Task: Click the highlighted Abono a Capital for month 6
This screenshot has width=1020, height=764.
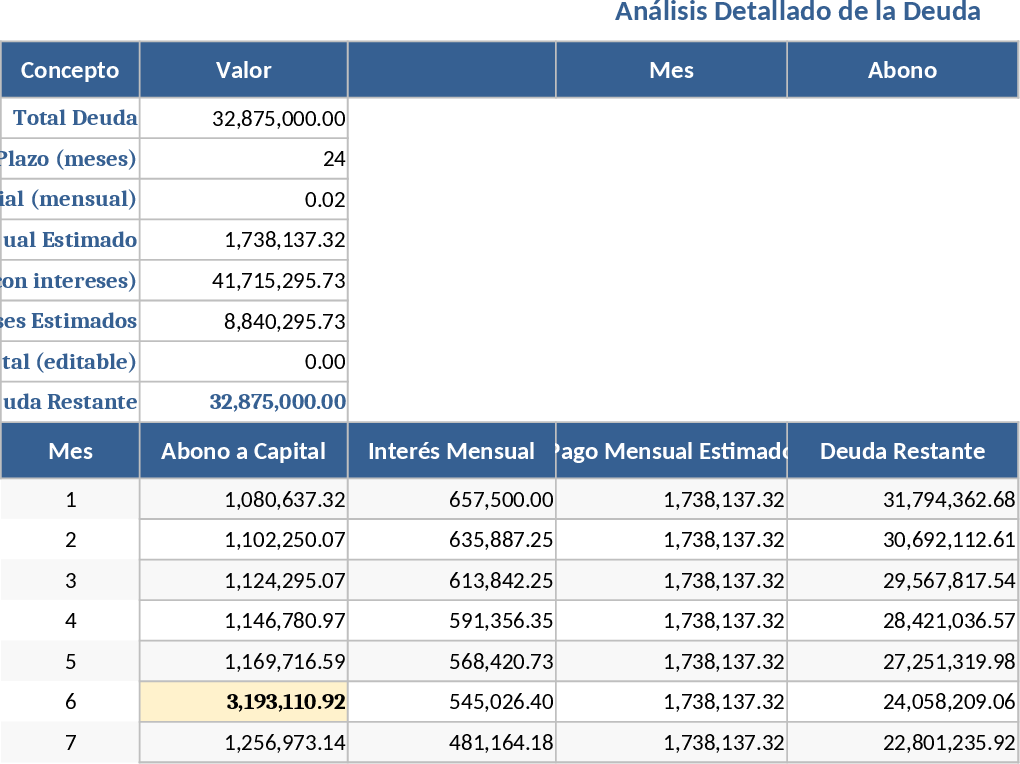Action: (244, 701)
